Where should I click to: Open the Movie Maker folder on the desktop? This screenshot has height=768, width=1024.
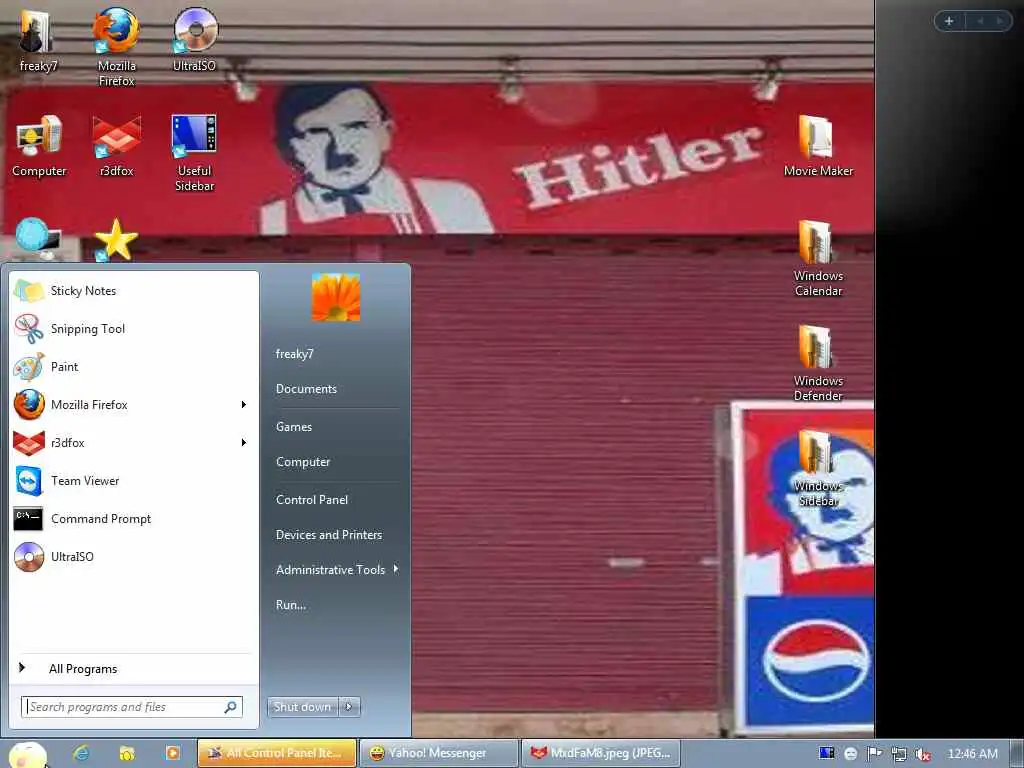point(818,145)
